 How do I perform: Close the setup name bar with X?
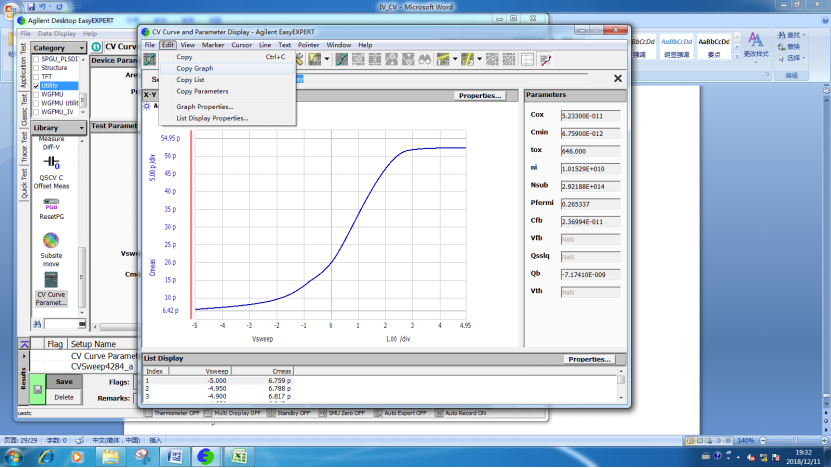(617, 78)
